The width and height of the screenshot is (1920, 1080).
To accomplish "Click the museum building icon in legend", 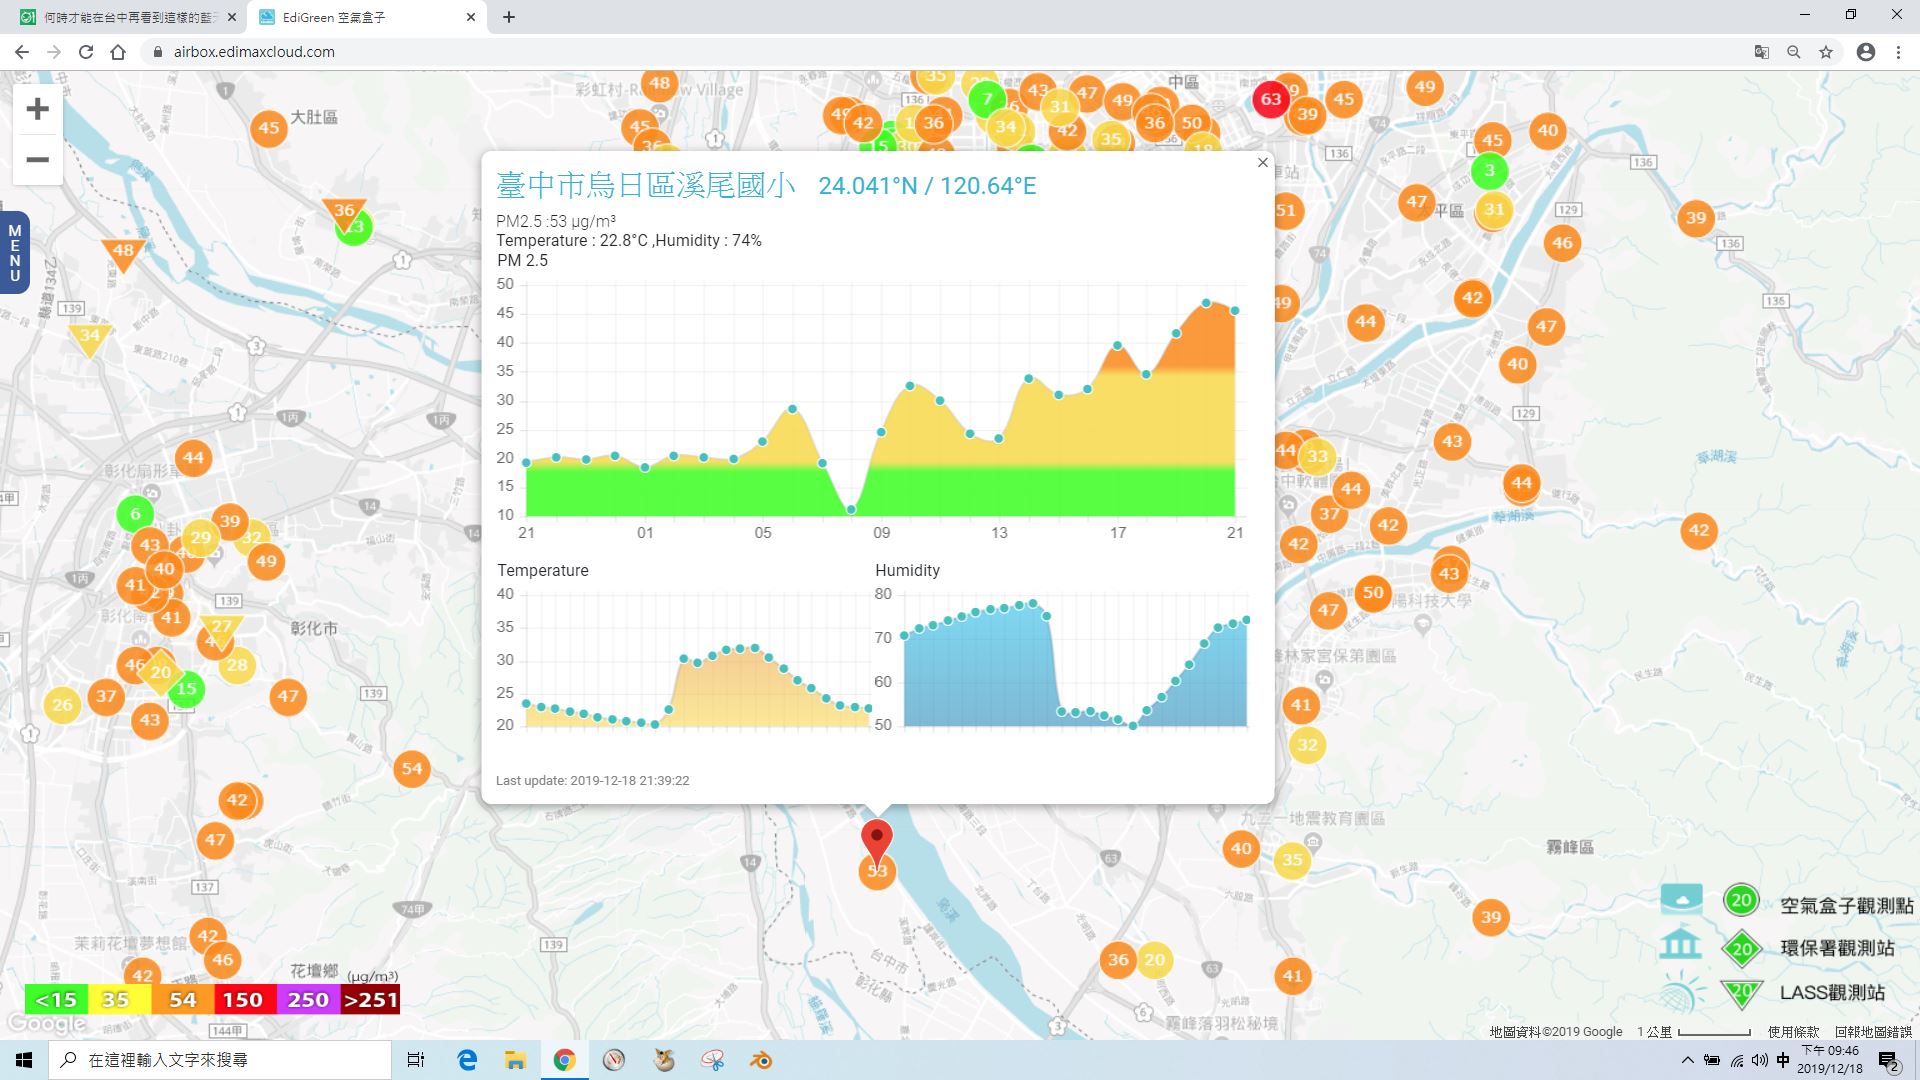I will [1681, 945].
